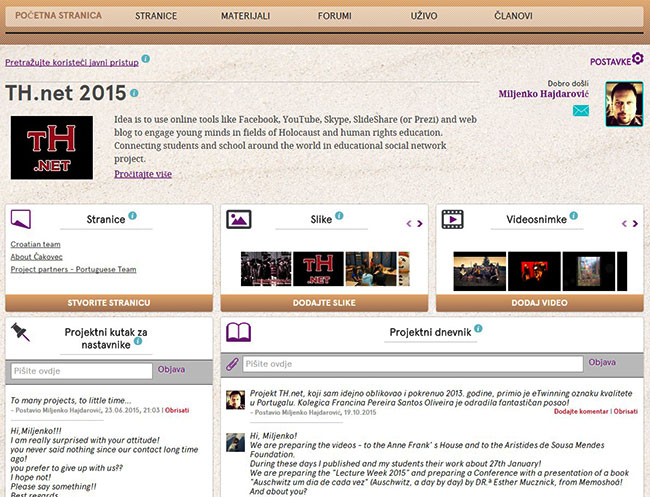Show next images with Slike right arrow

pyautogui.click(x=421, y=223)
